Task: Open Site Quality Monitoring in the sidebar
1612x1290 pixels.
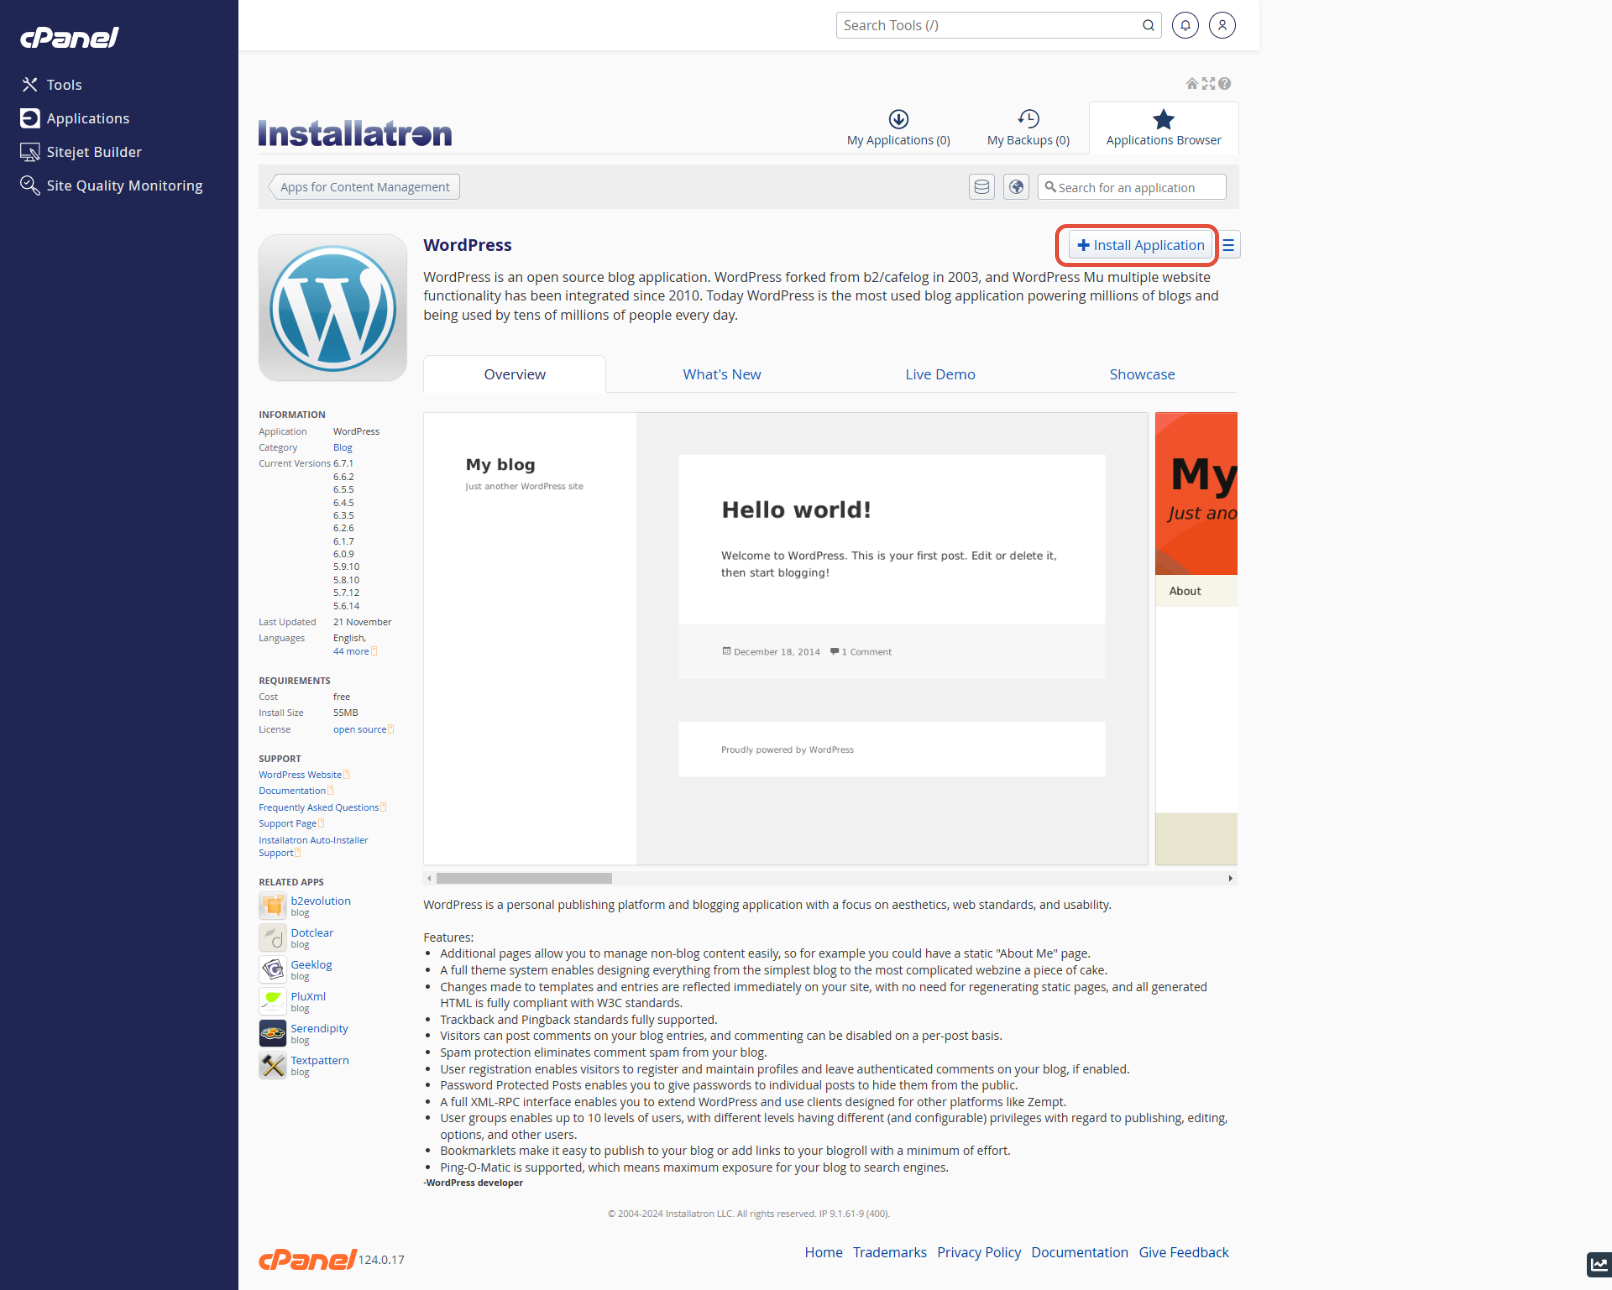Action: (x=112, y=186)
